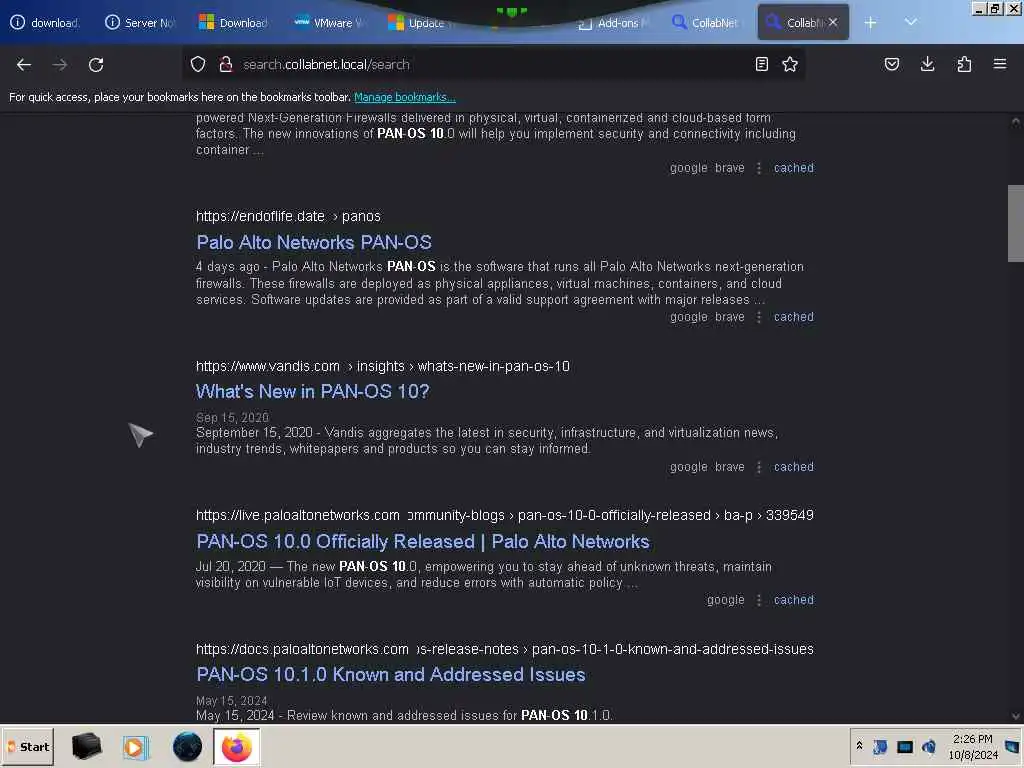The image size is (1024, 768).
Task: Go back to the previous page
Action: coord(24,65)
